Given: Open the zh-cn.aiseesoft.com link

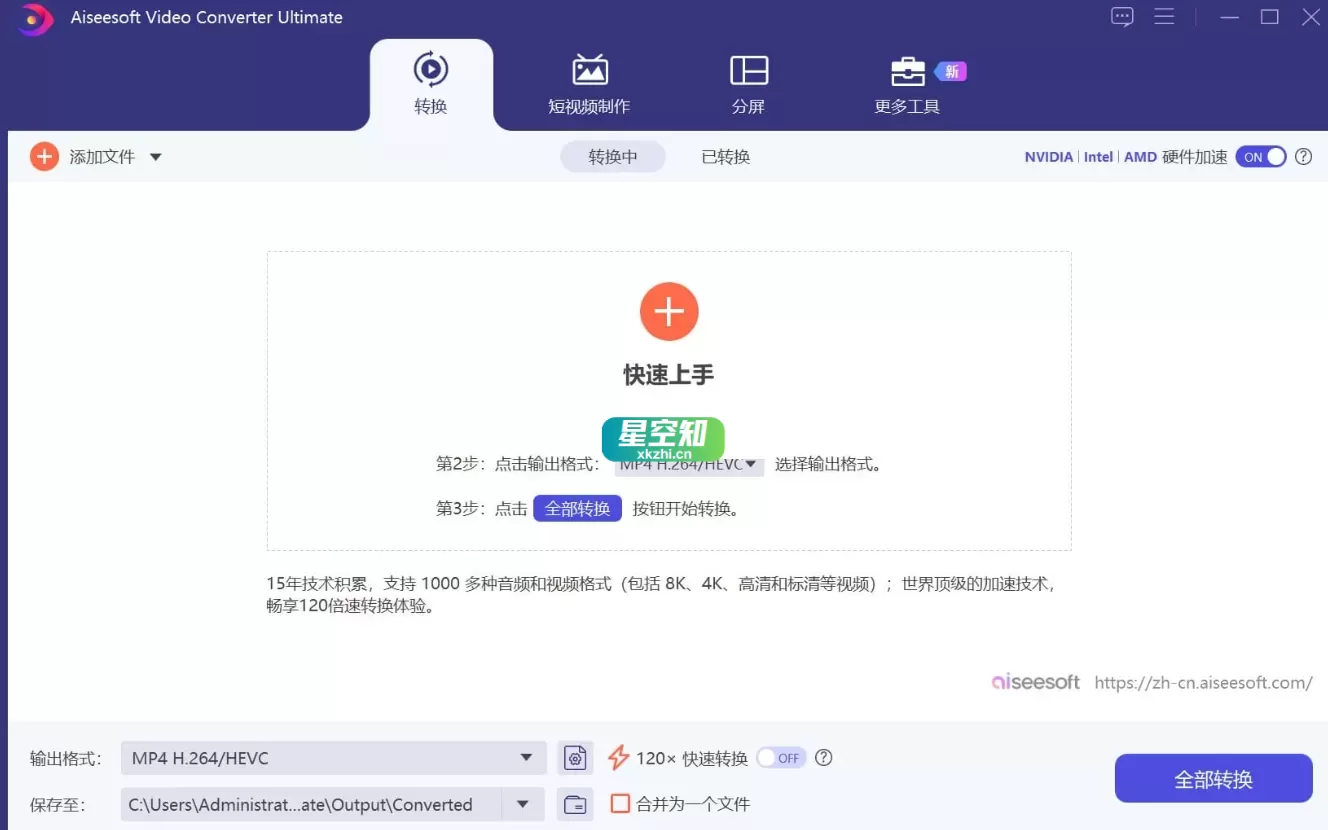Looking at the screenshot, I should (x=1203, y=683).
